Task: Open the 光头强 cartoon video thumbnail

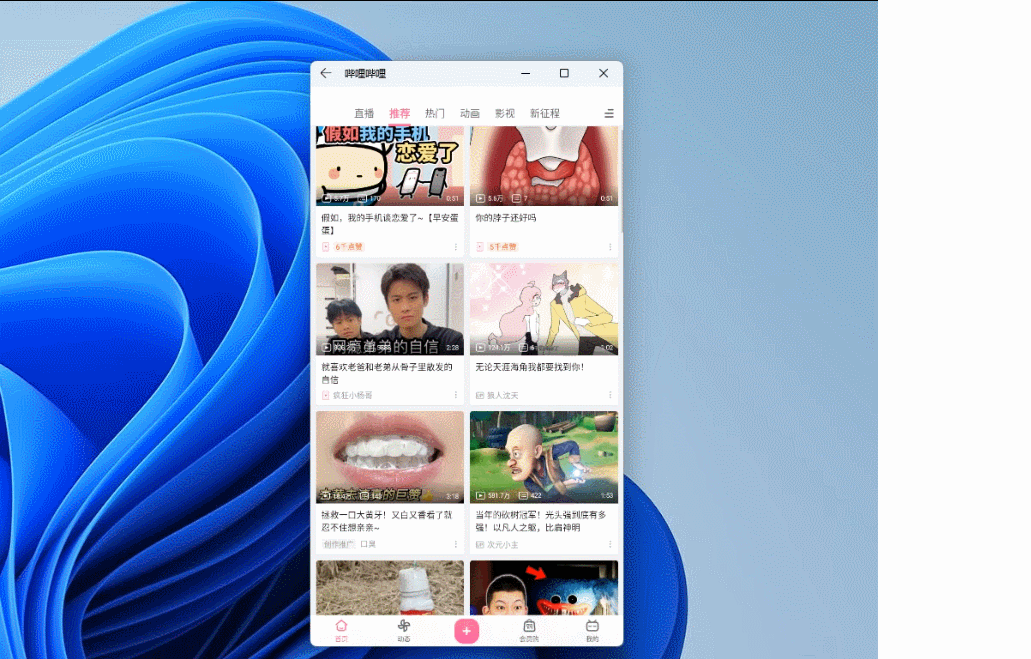Action: point(544,457)
